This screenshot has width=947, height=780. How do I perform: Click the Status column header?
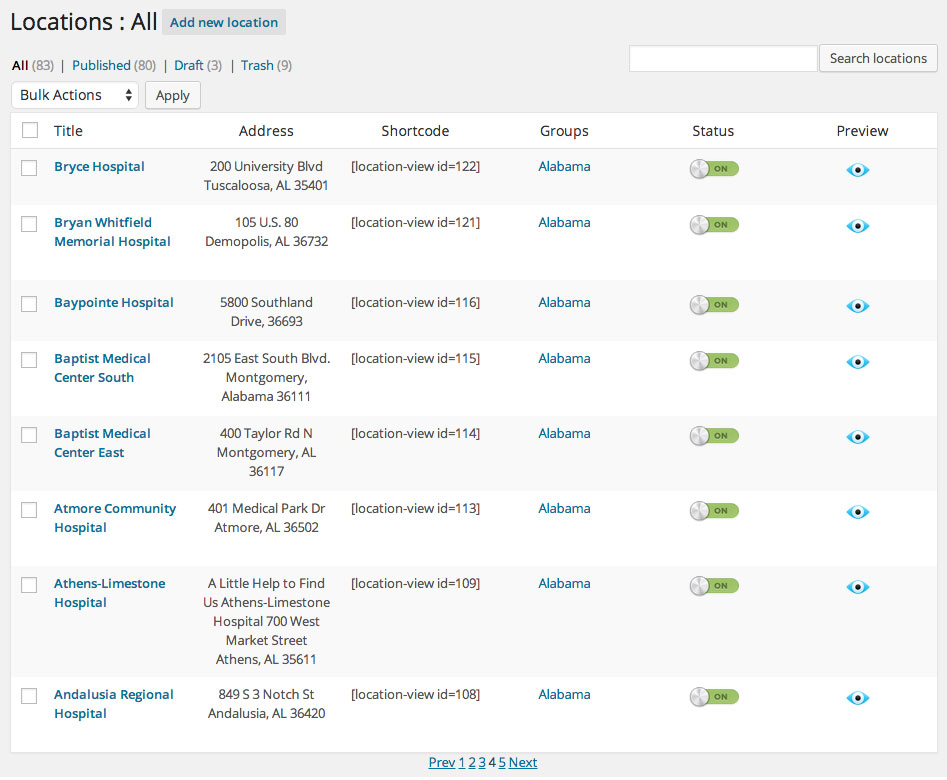(713, 131)
